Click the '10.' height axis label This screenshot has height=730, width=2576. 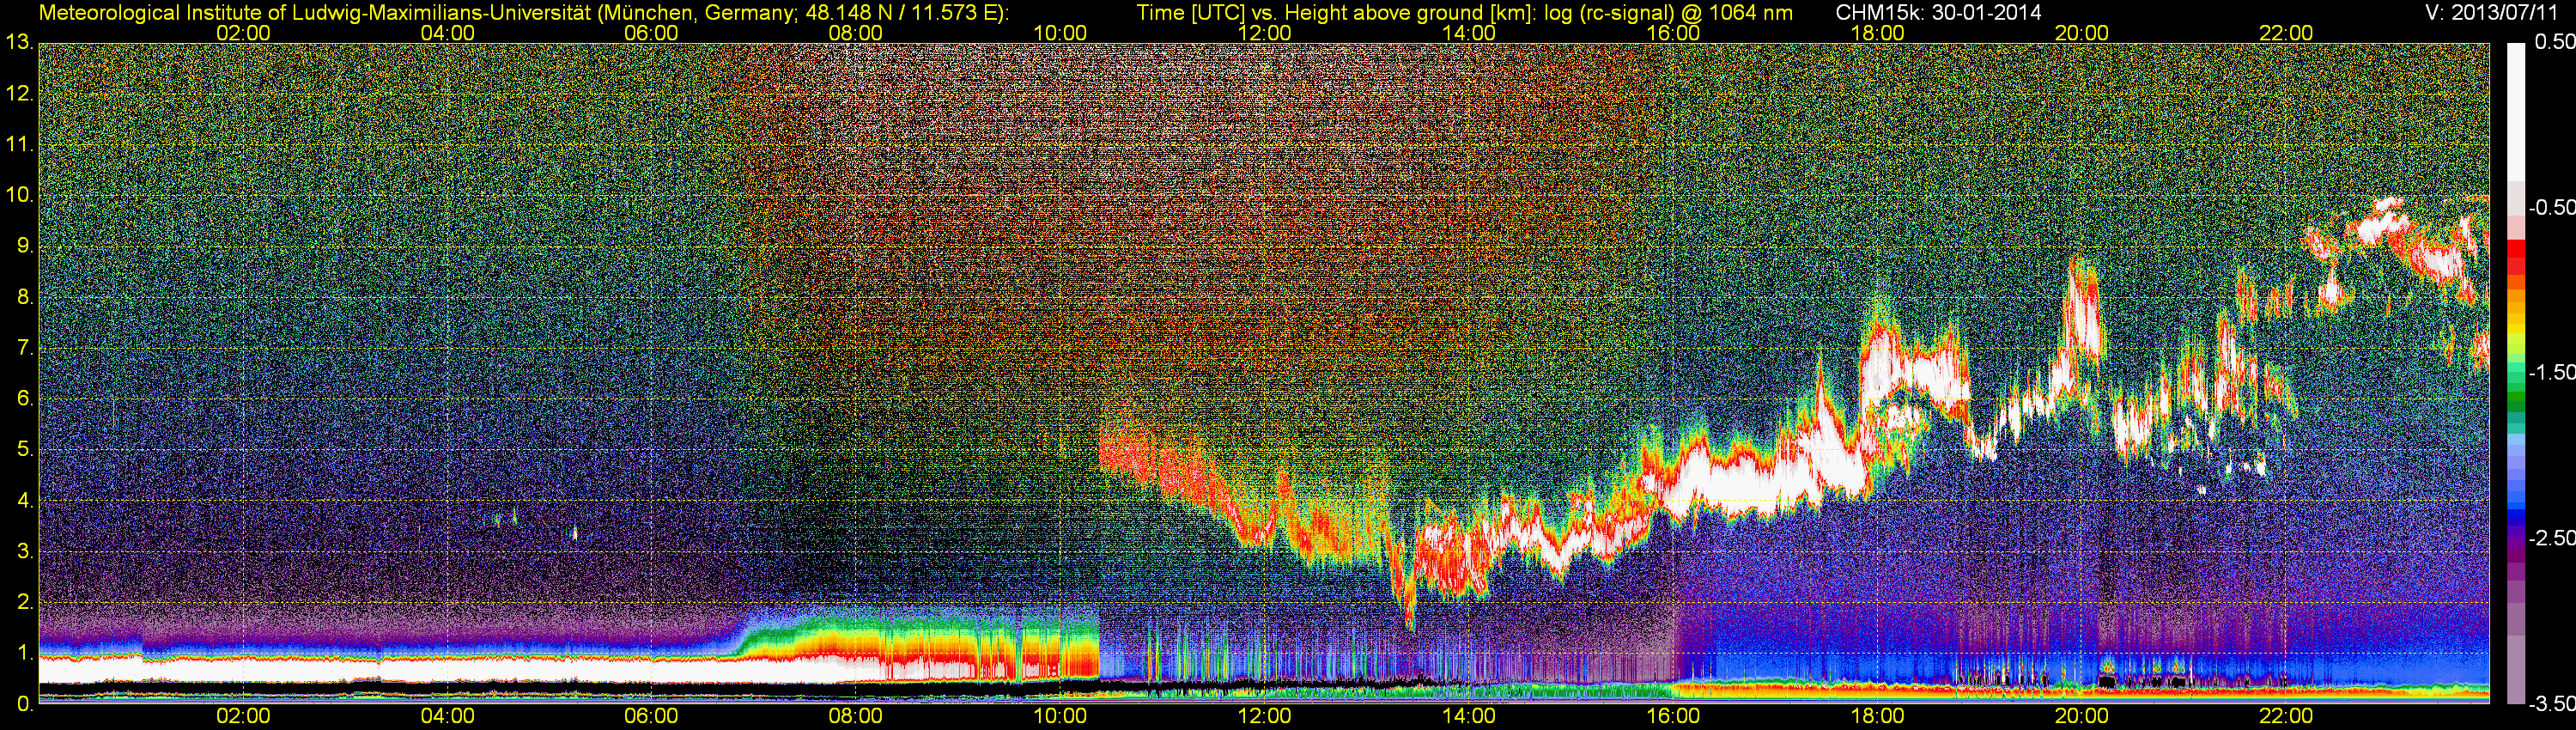tap(20, 195)
